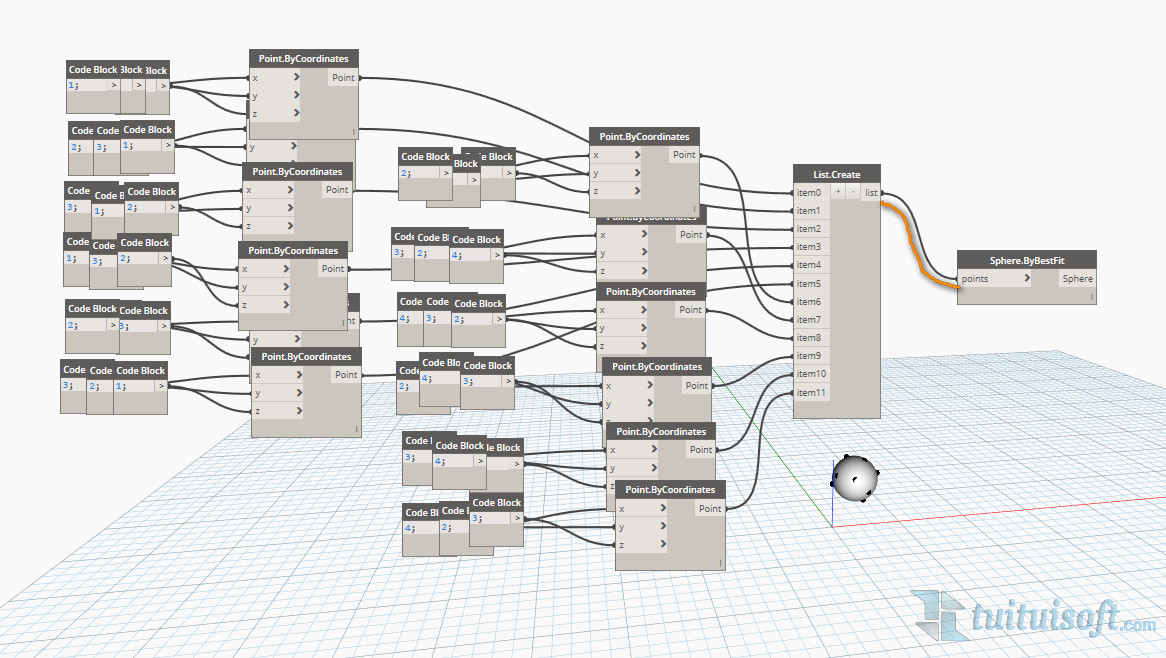Select the List.Create node title bar
The height and width of the screenshot is (658, 1166).
(836, 174)
